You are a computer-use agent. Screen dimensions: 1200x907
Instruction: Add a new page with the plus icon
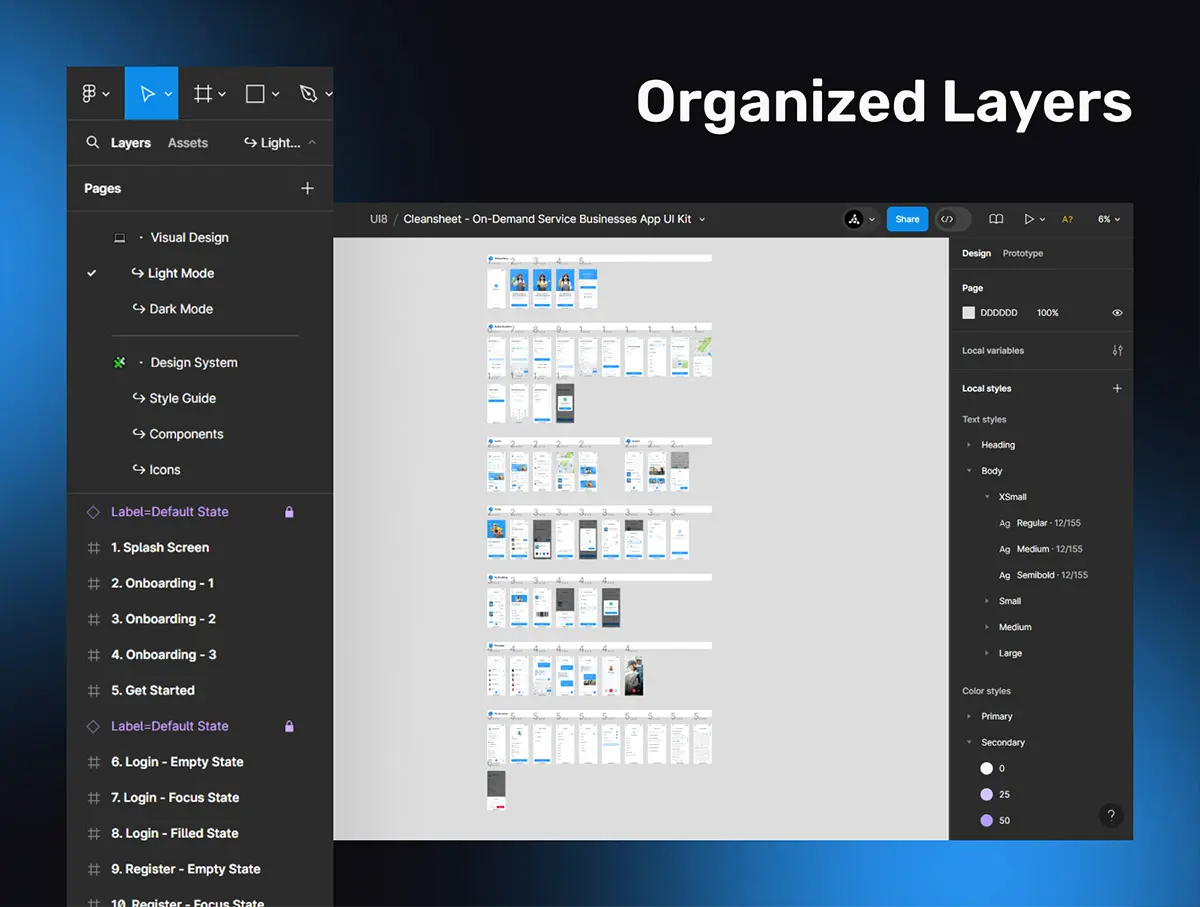tap(307, 188)
